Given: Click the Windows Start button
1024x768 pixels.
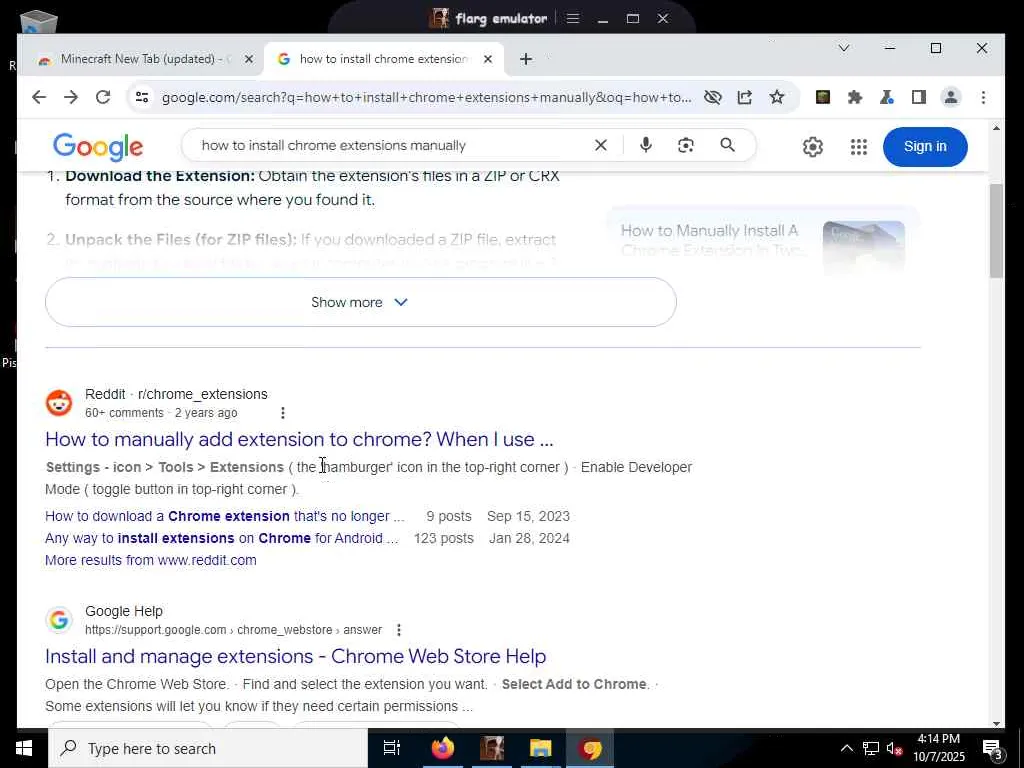Looking at the screenshot, I should [24, 748].
